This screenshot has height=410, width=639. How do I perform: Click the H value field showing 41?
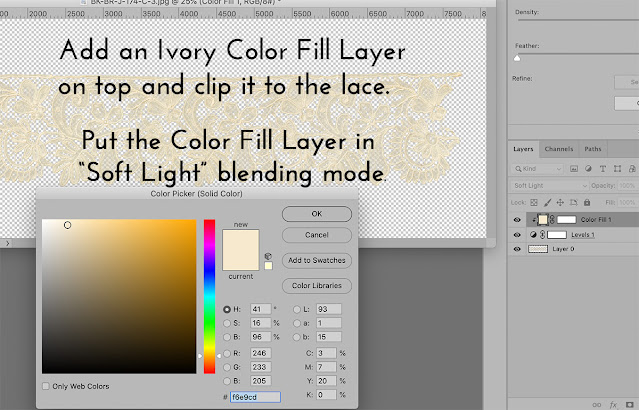[x=260, y=309]
